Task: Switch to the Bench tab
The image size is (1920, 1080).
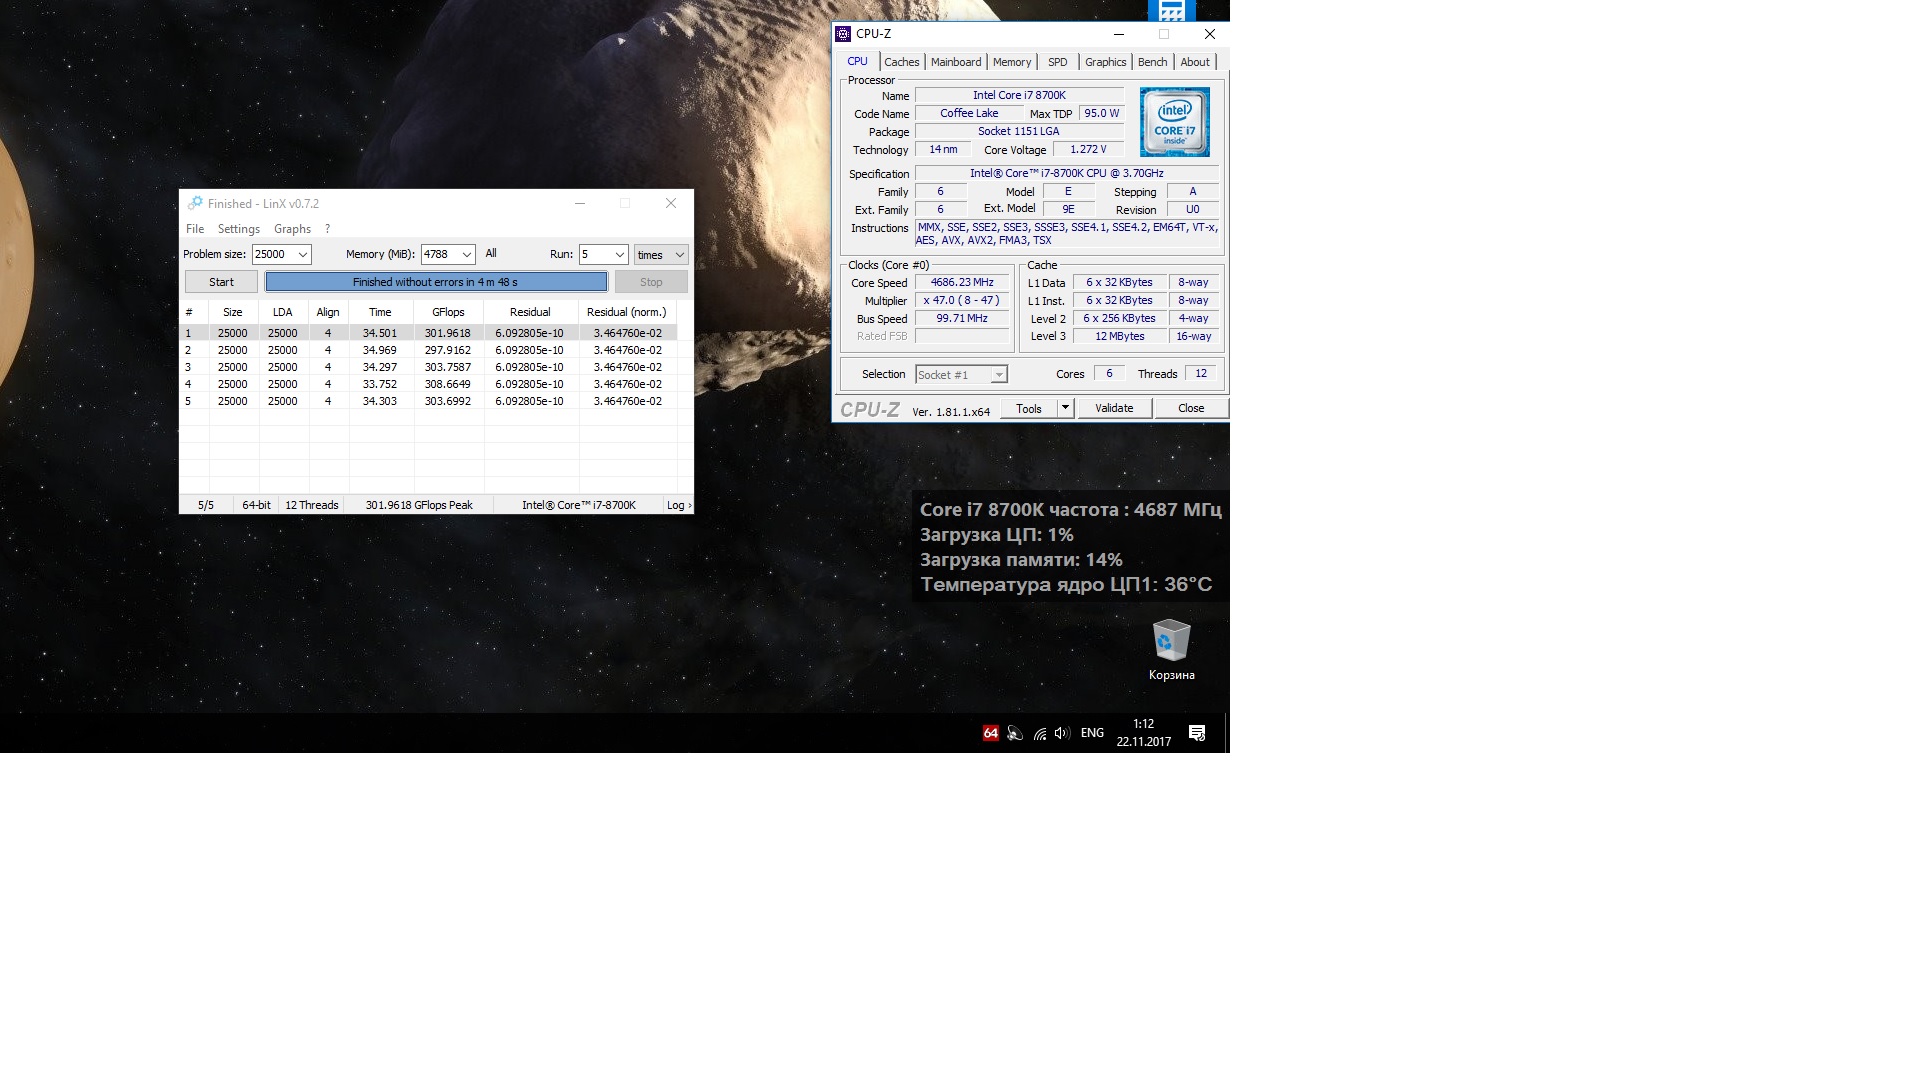Action: (x=1152, y=62)
